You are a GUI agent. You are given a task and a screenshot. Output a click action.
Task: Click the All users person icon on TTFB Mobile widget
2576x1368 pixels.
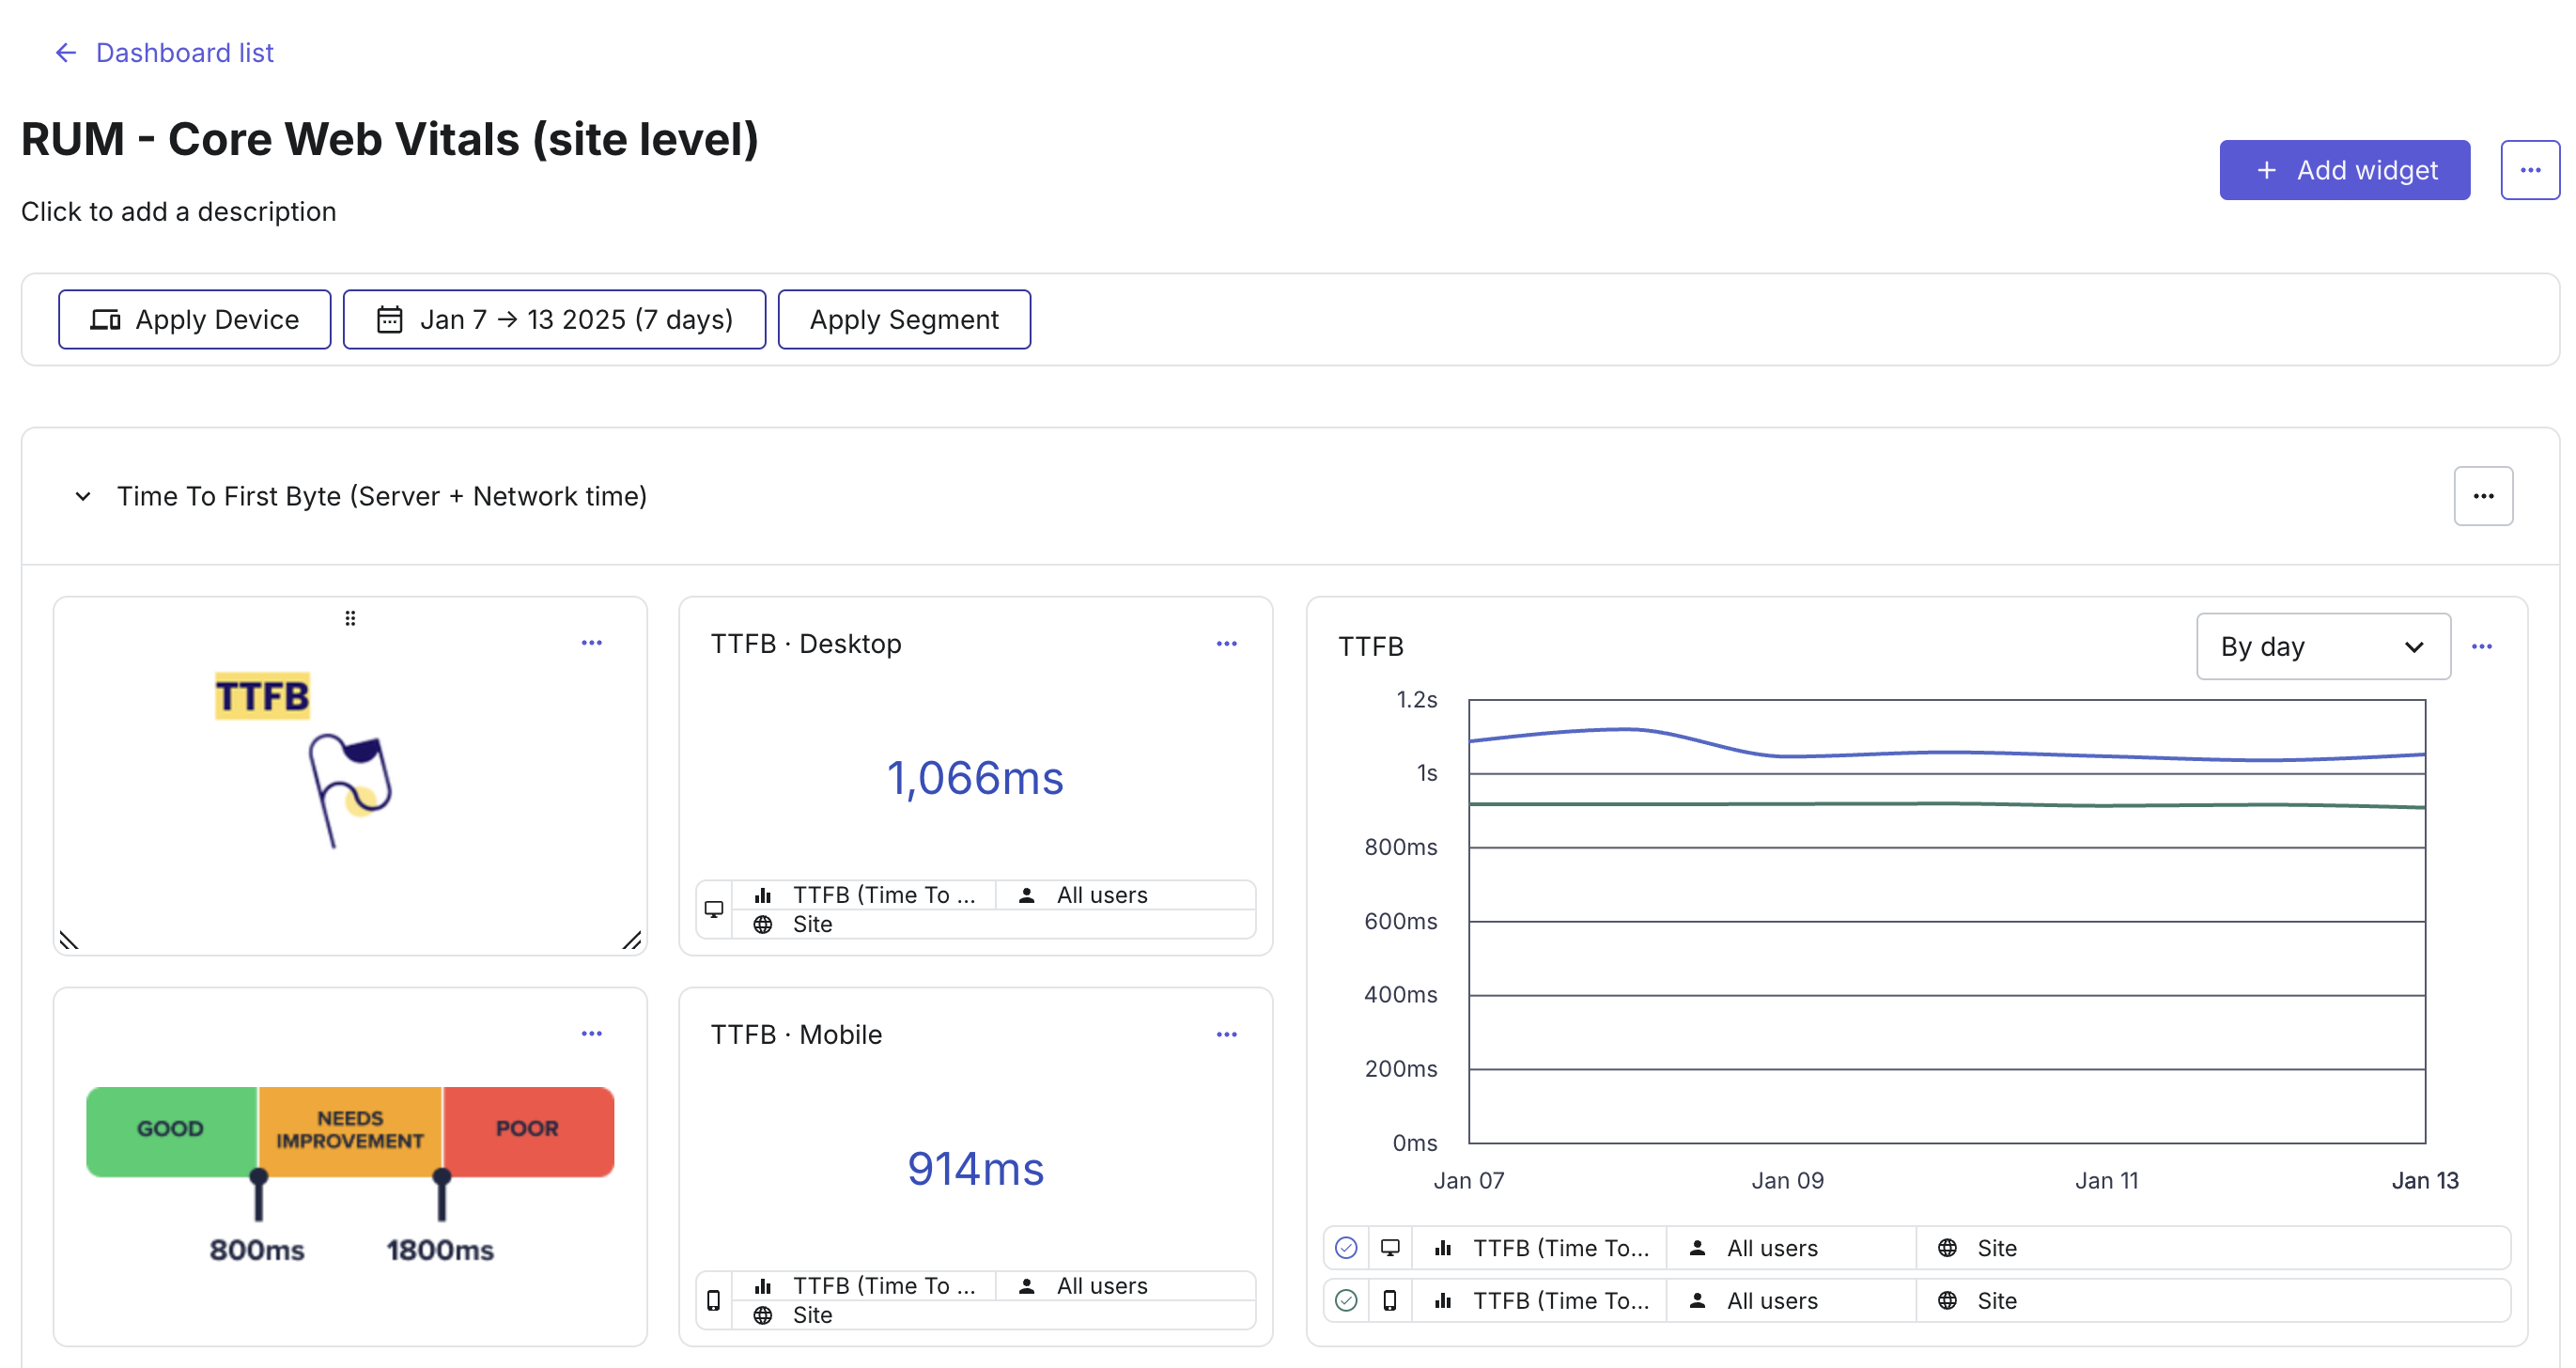(1026, 1285)
